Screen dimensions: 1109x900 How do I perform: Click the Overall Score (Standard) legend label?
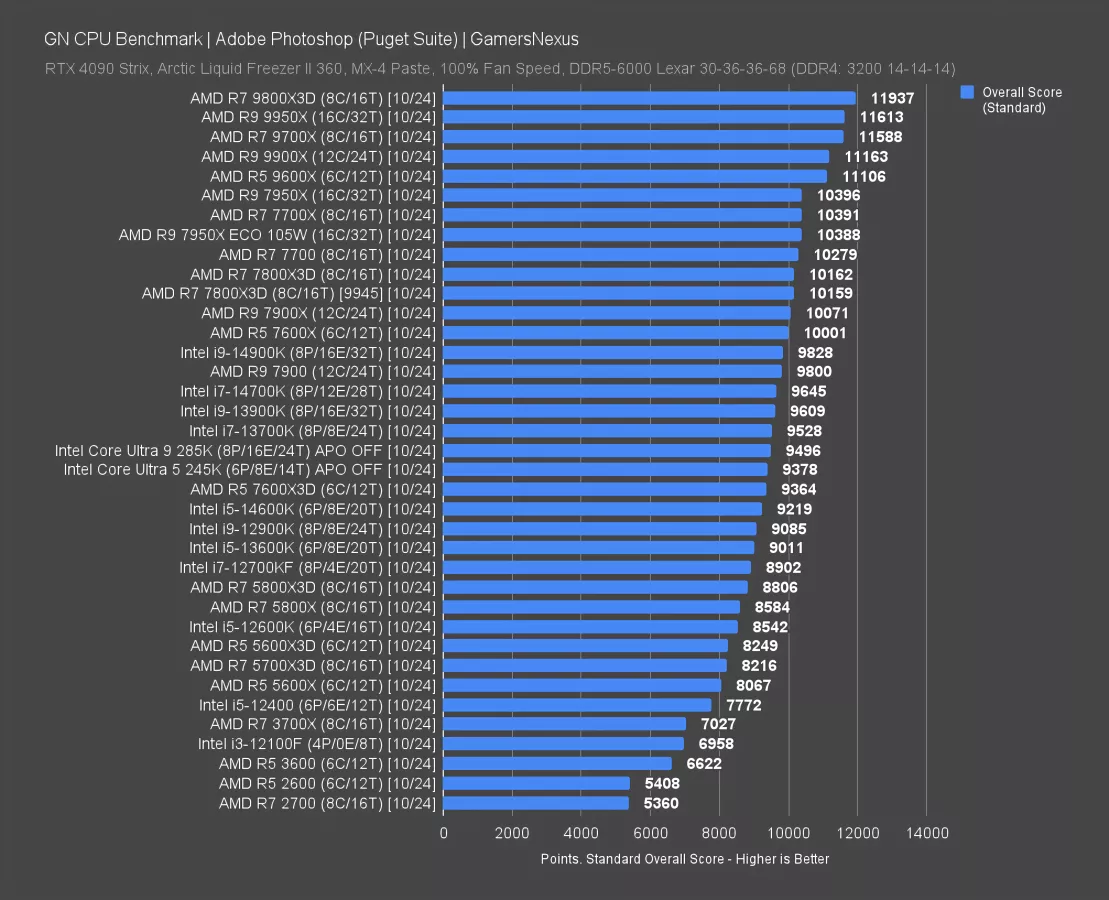point(1021,100)
